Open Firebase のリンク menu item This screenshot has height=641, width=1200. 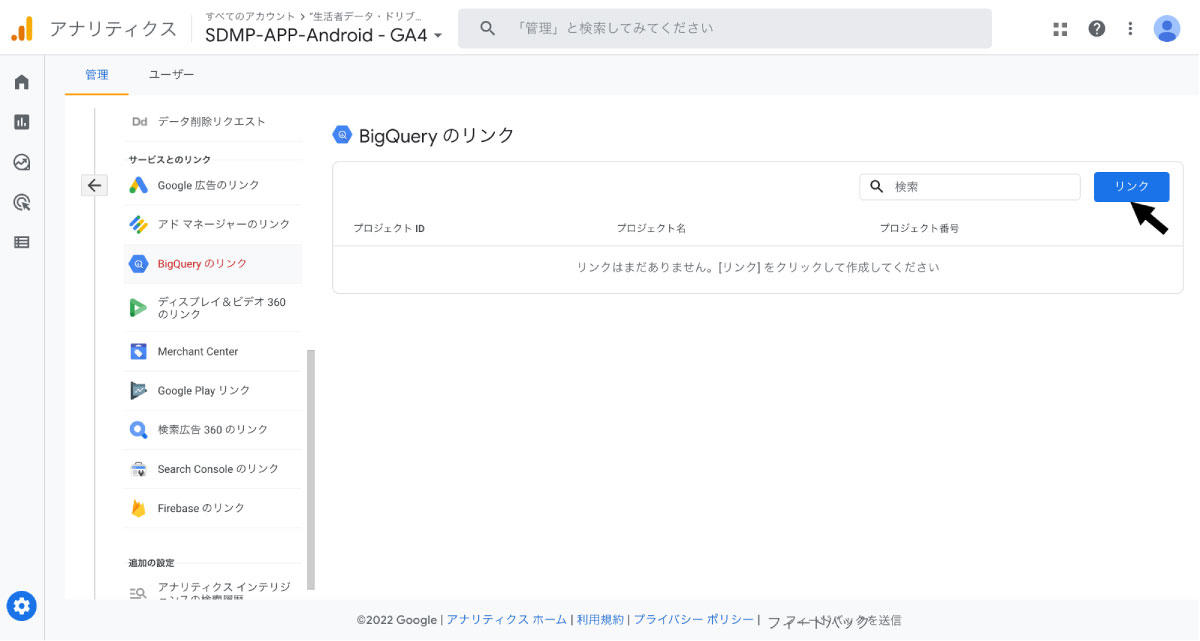click(x=211, y=508)
